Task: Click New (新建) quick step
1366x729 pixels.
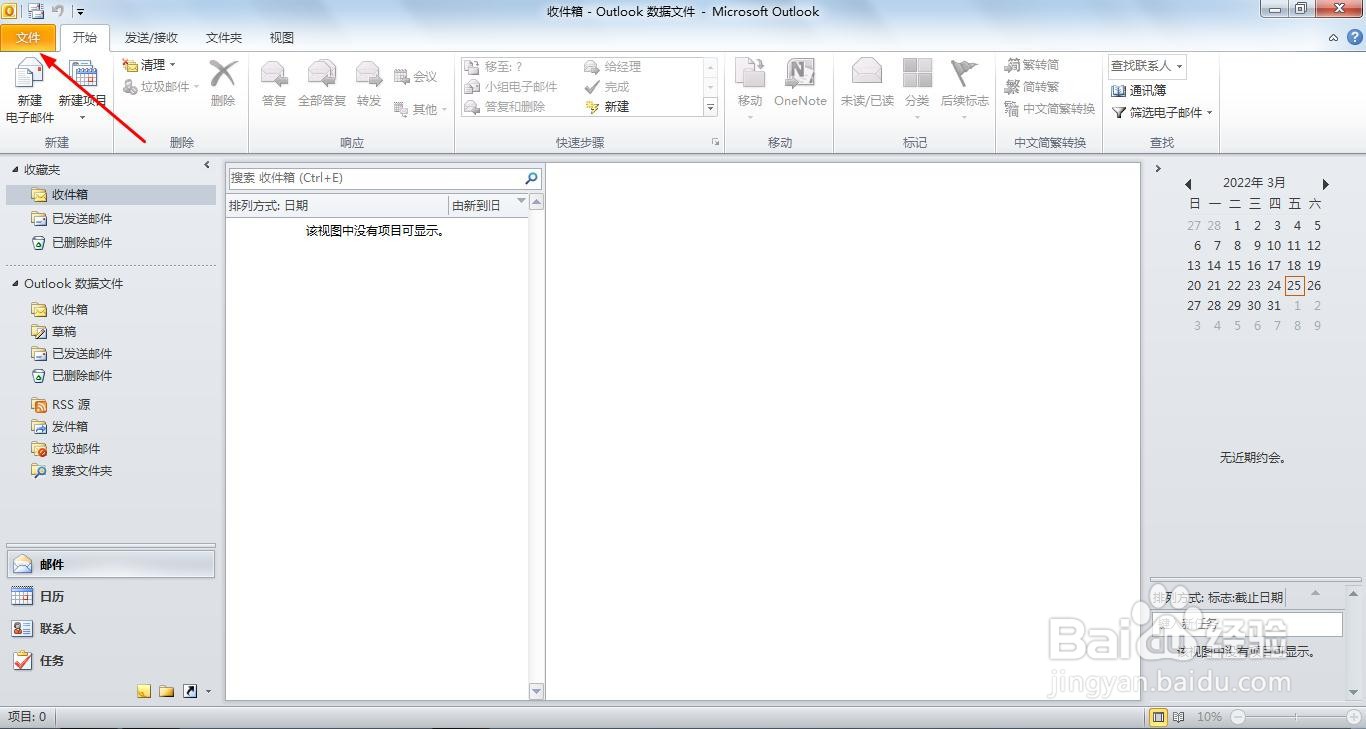Action: tap(607, 107)
